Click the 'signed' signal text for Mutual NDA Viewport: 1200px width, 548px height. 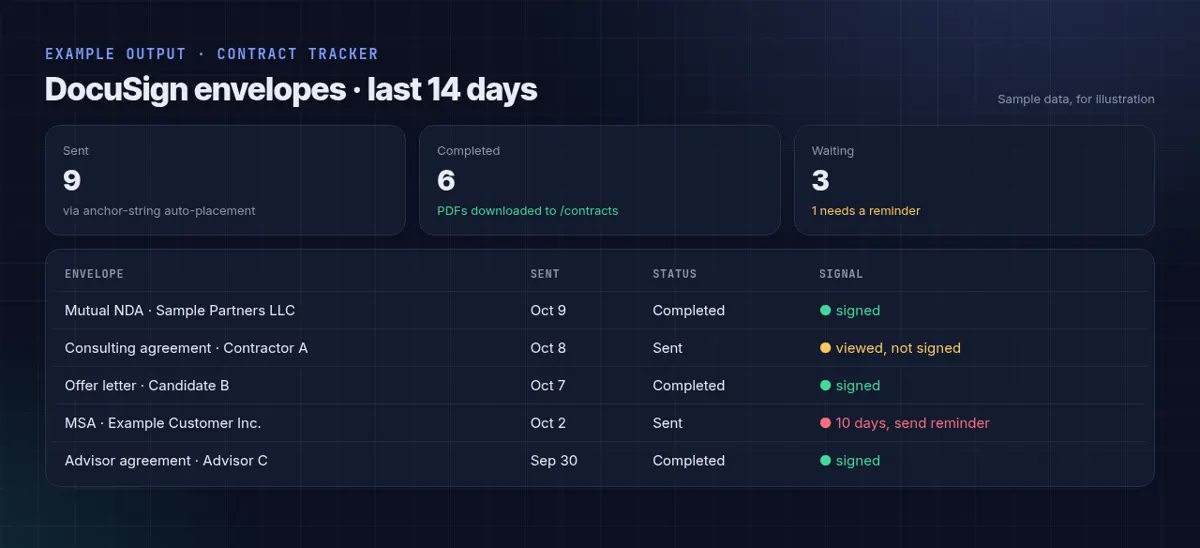point(858,310)
